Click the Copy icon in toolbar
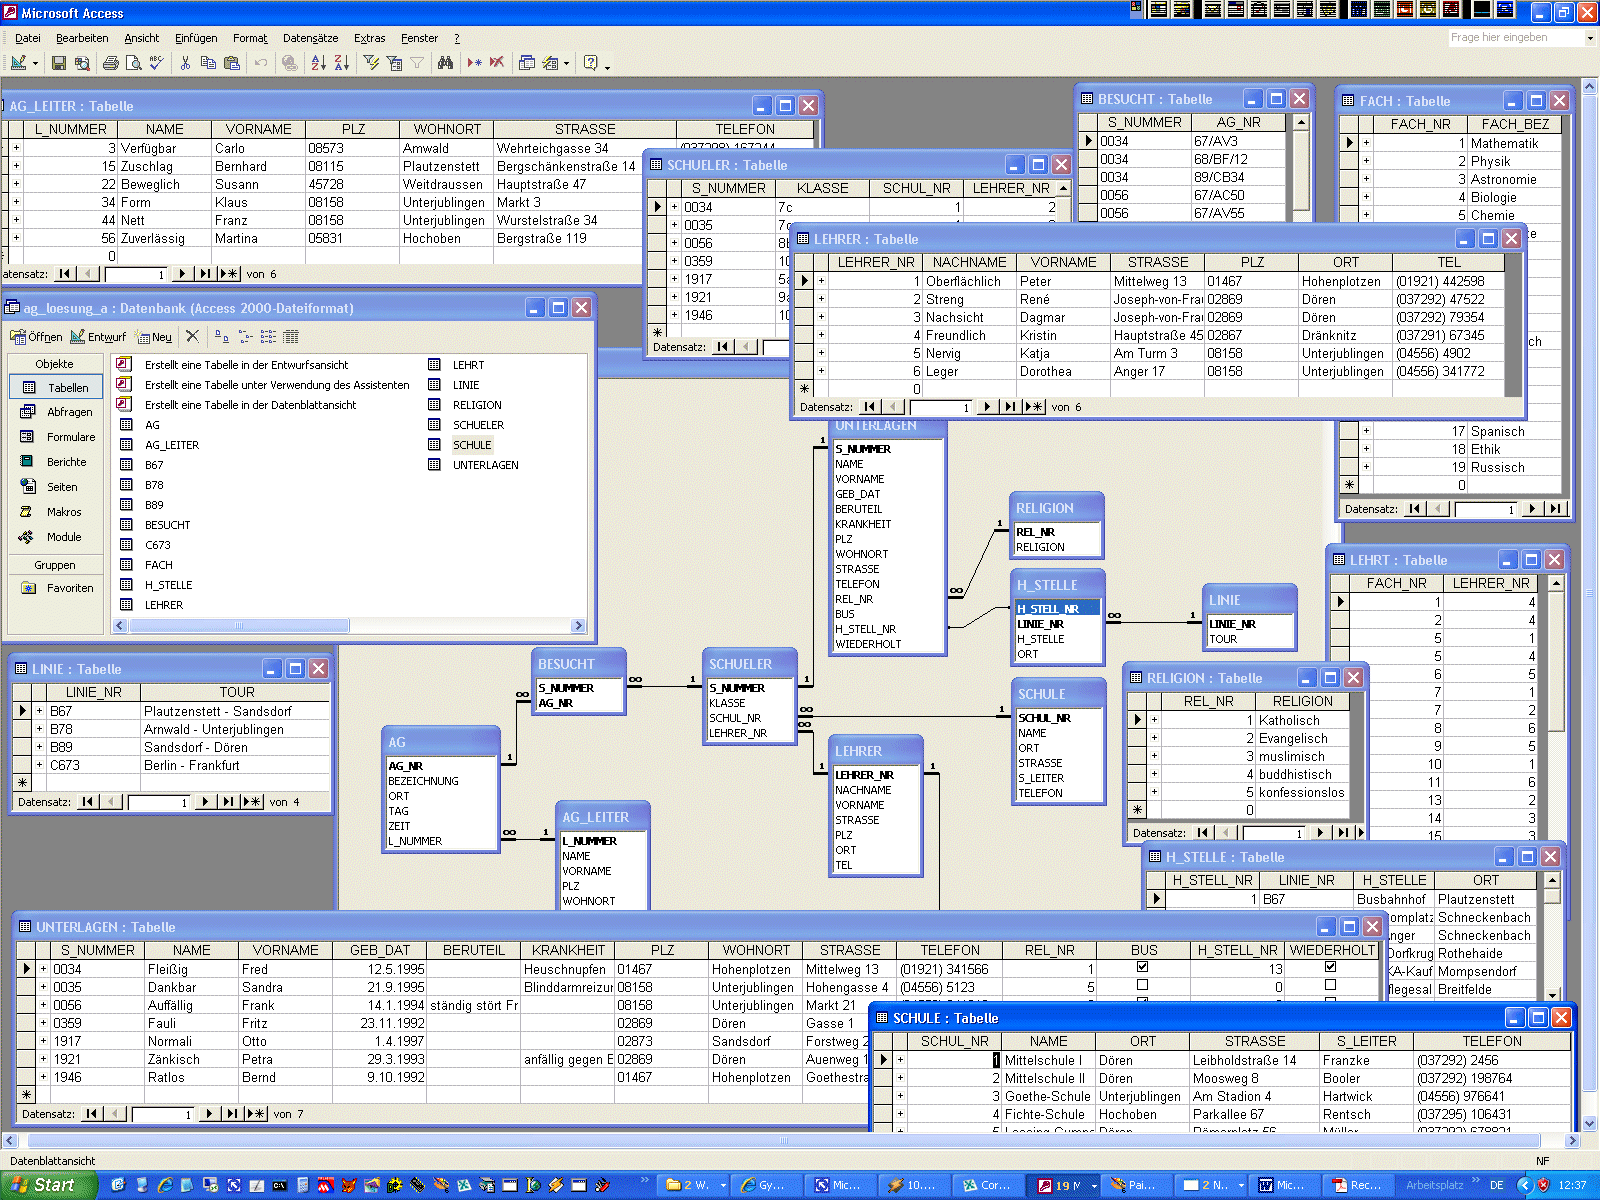This screenshot has width=1600, height=1200. 208,63
